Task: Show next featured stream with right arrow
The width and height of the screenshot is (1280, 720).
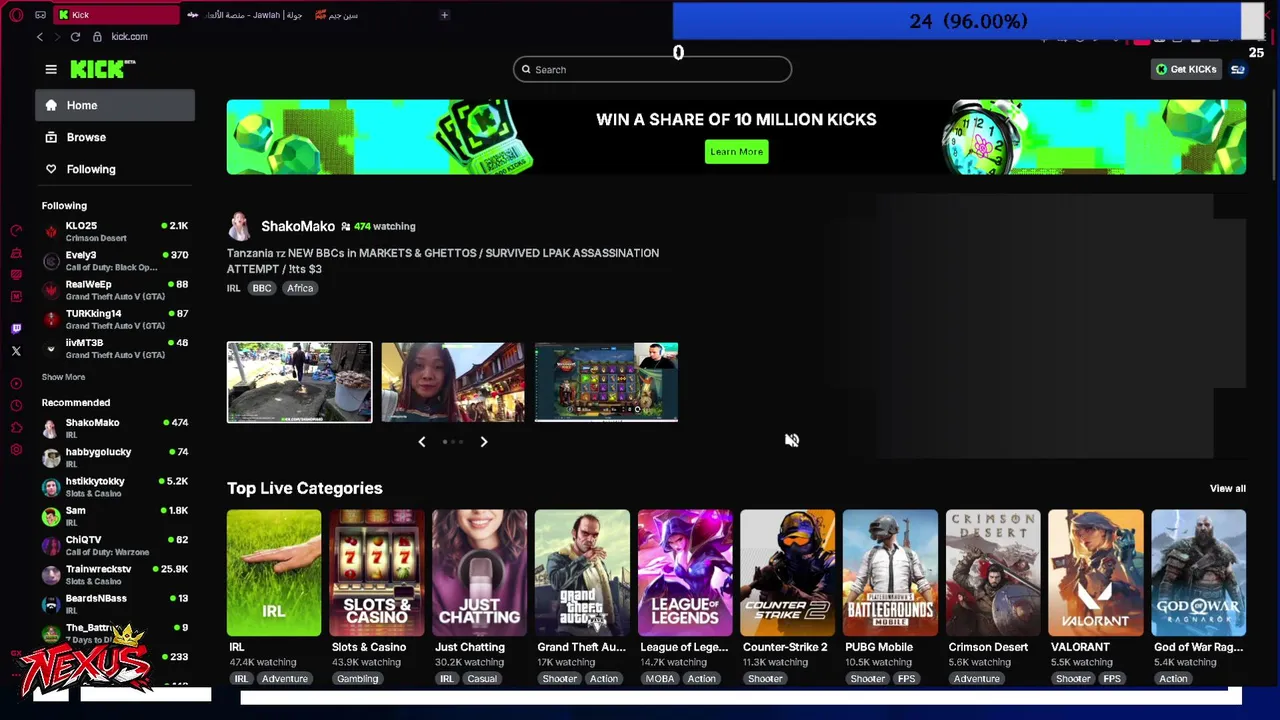Action: point(484,441)
